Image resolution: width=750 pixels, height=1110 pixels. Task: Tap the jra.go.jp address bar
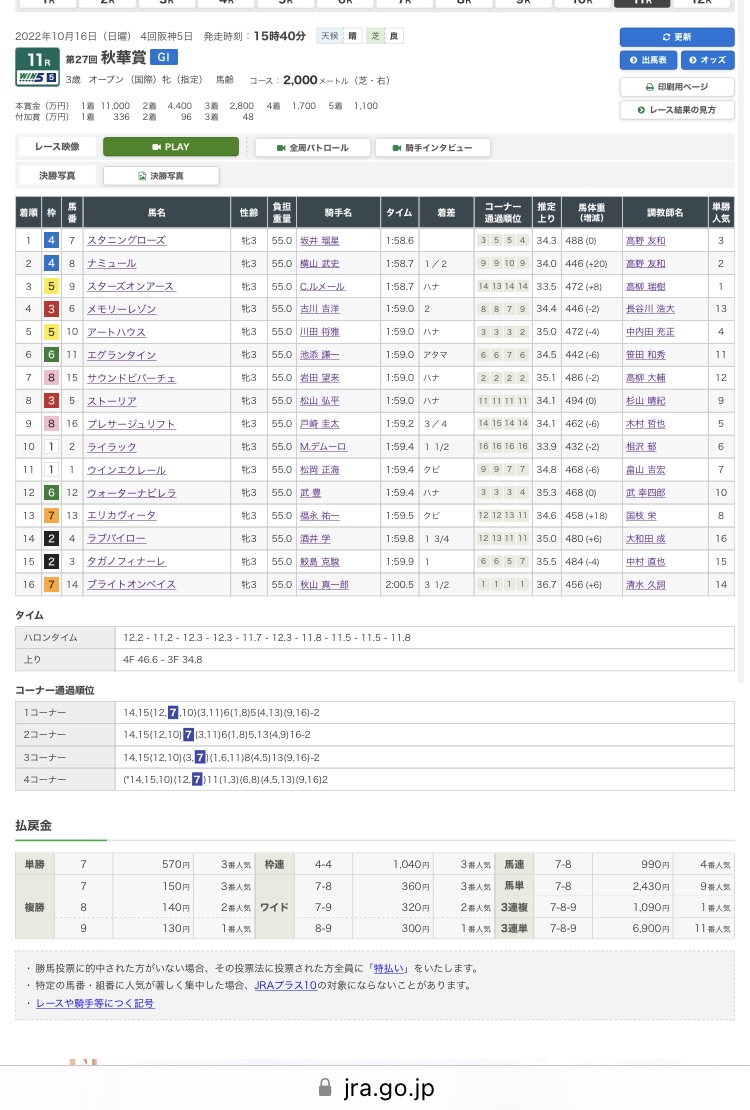[375, 1087]
